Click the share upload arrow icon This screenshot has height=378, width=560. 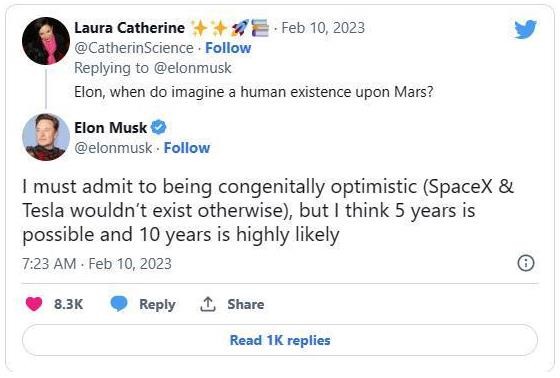coord(208,304)
